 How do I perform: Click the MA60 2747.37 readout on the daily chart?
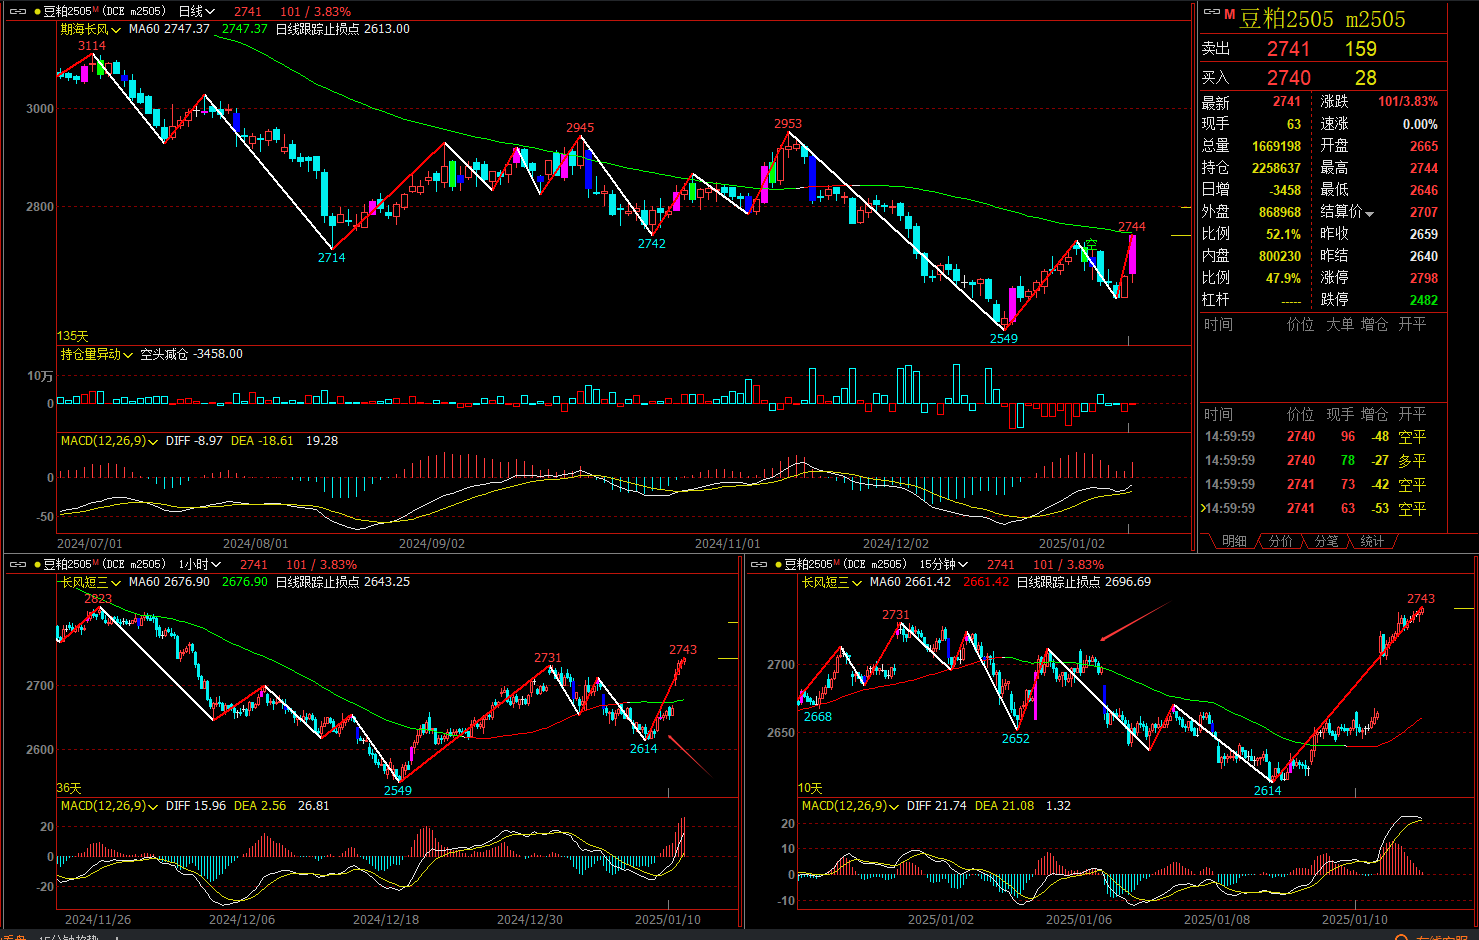click(x=169, y=29)
